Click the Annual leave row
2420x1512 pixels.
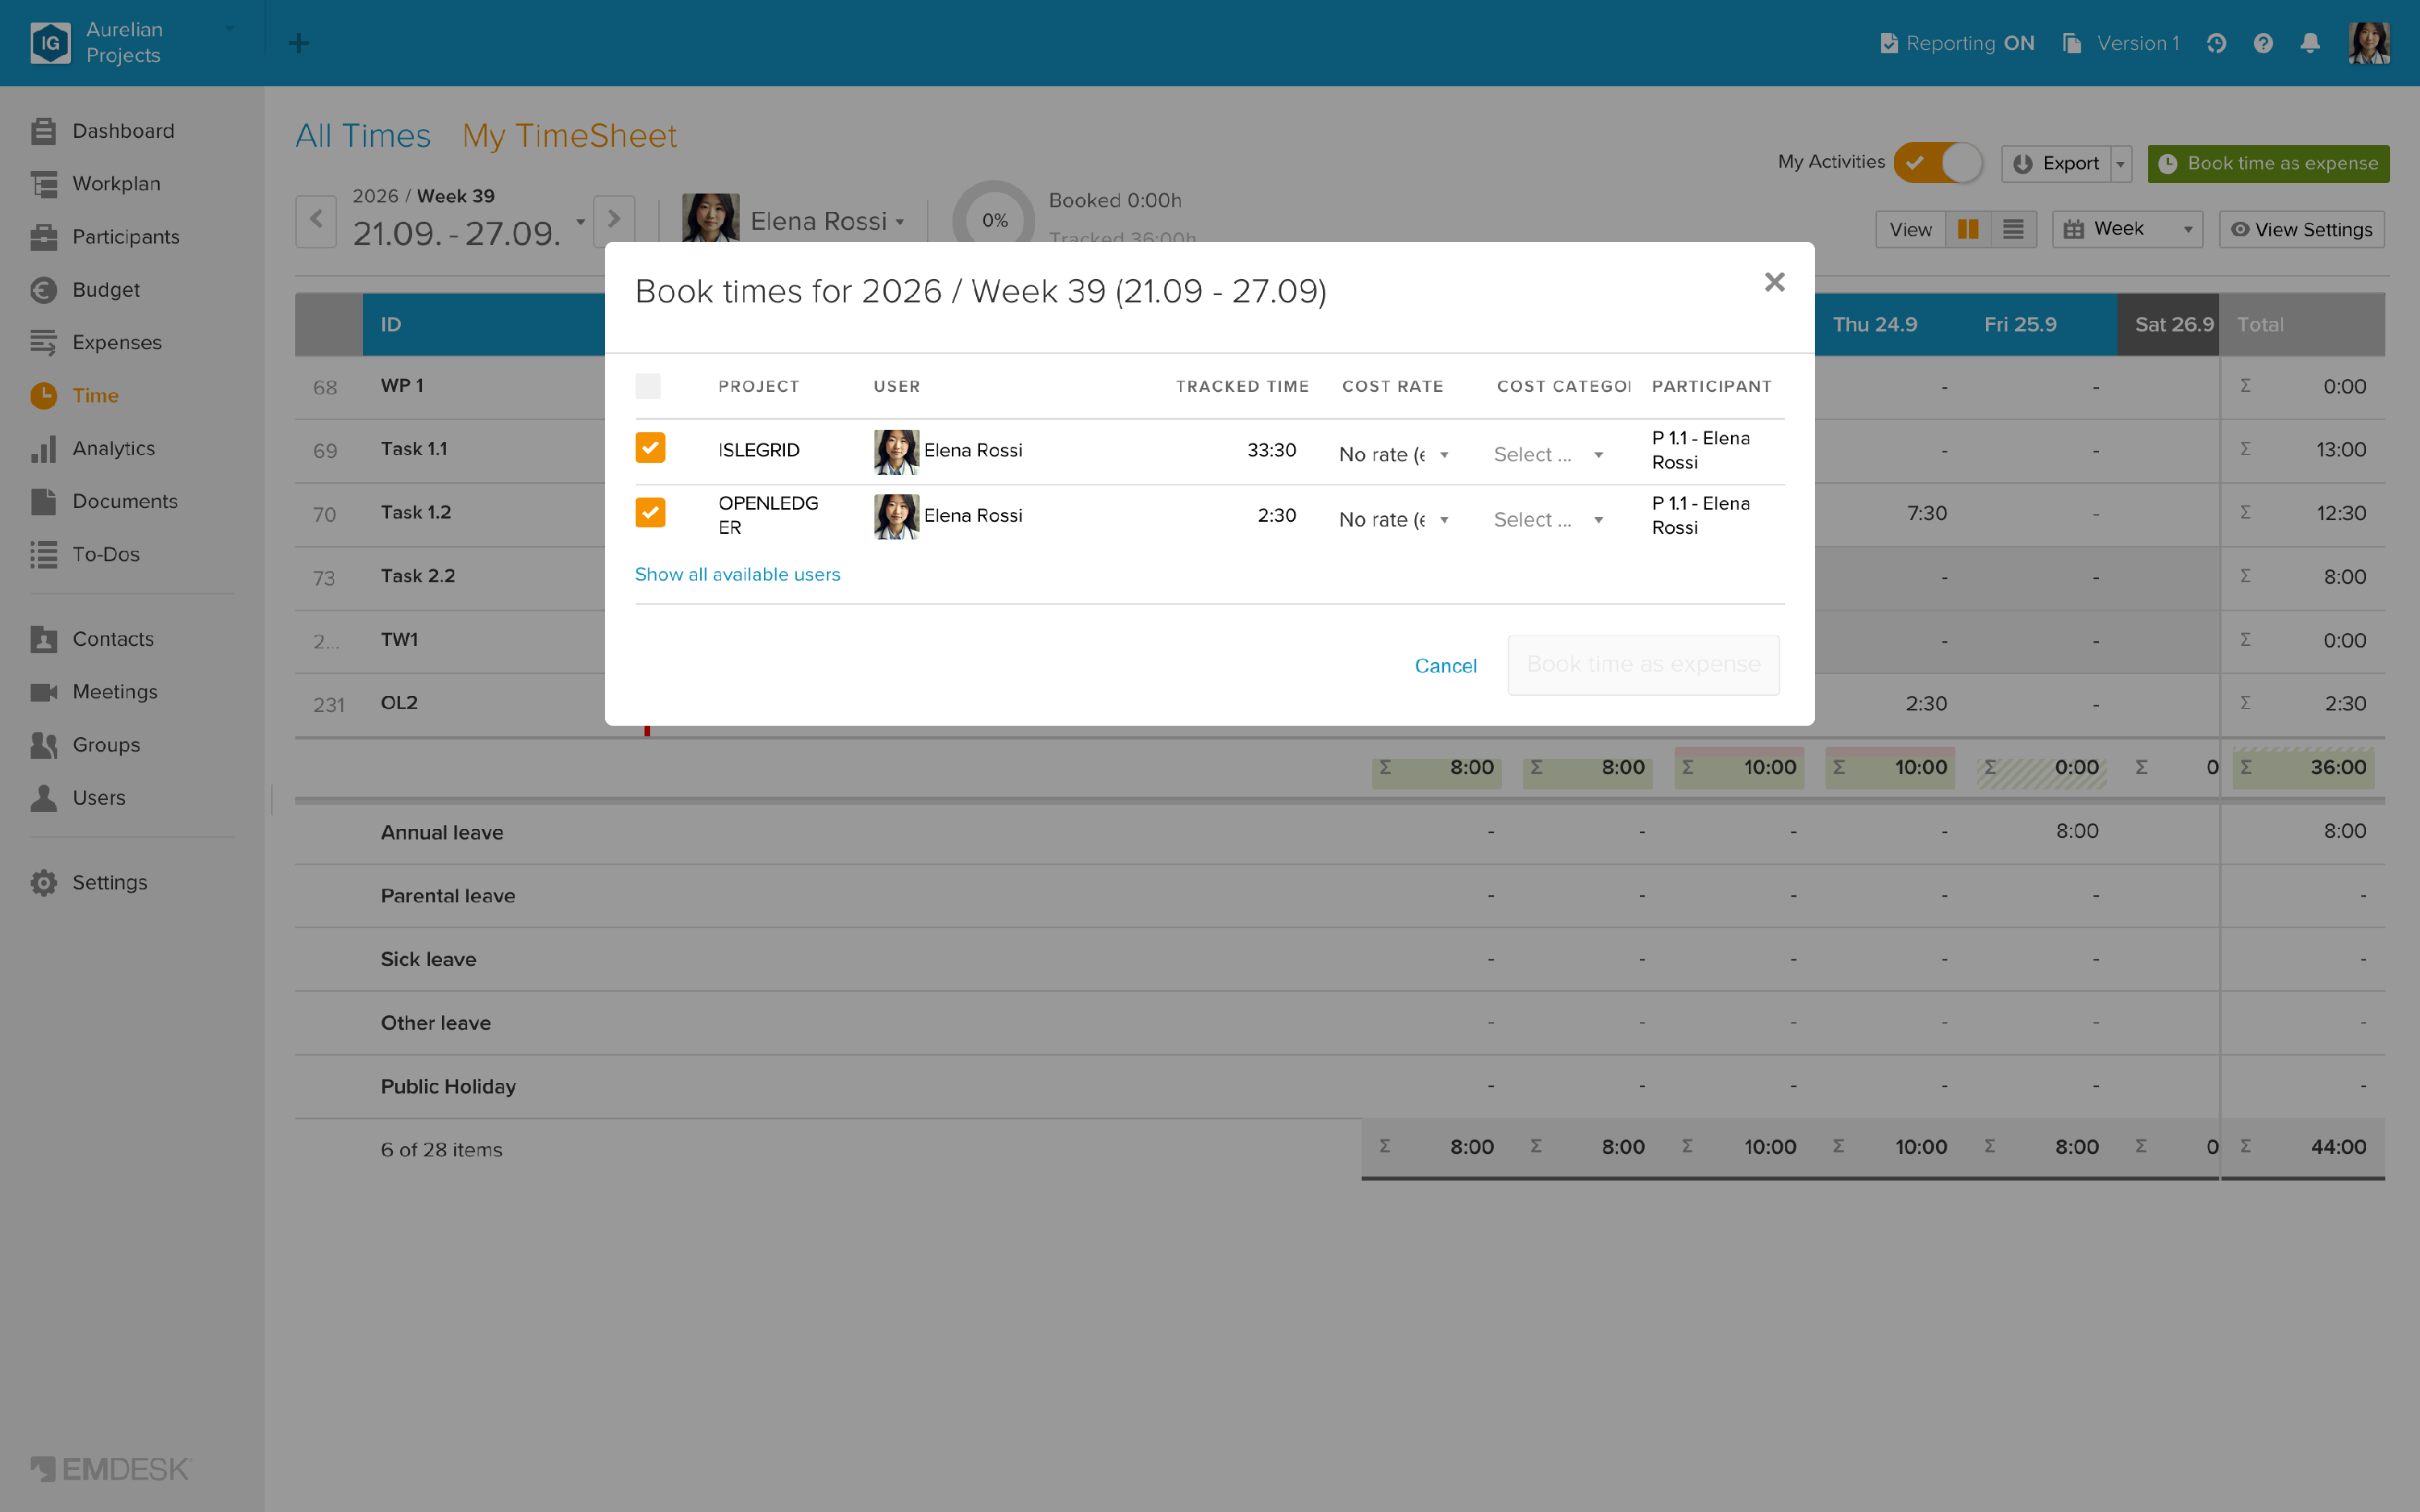coord(1340,832)
